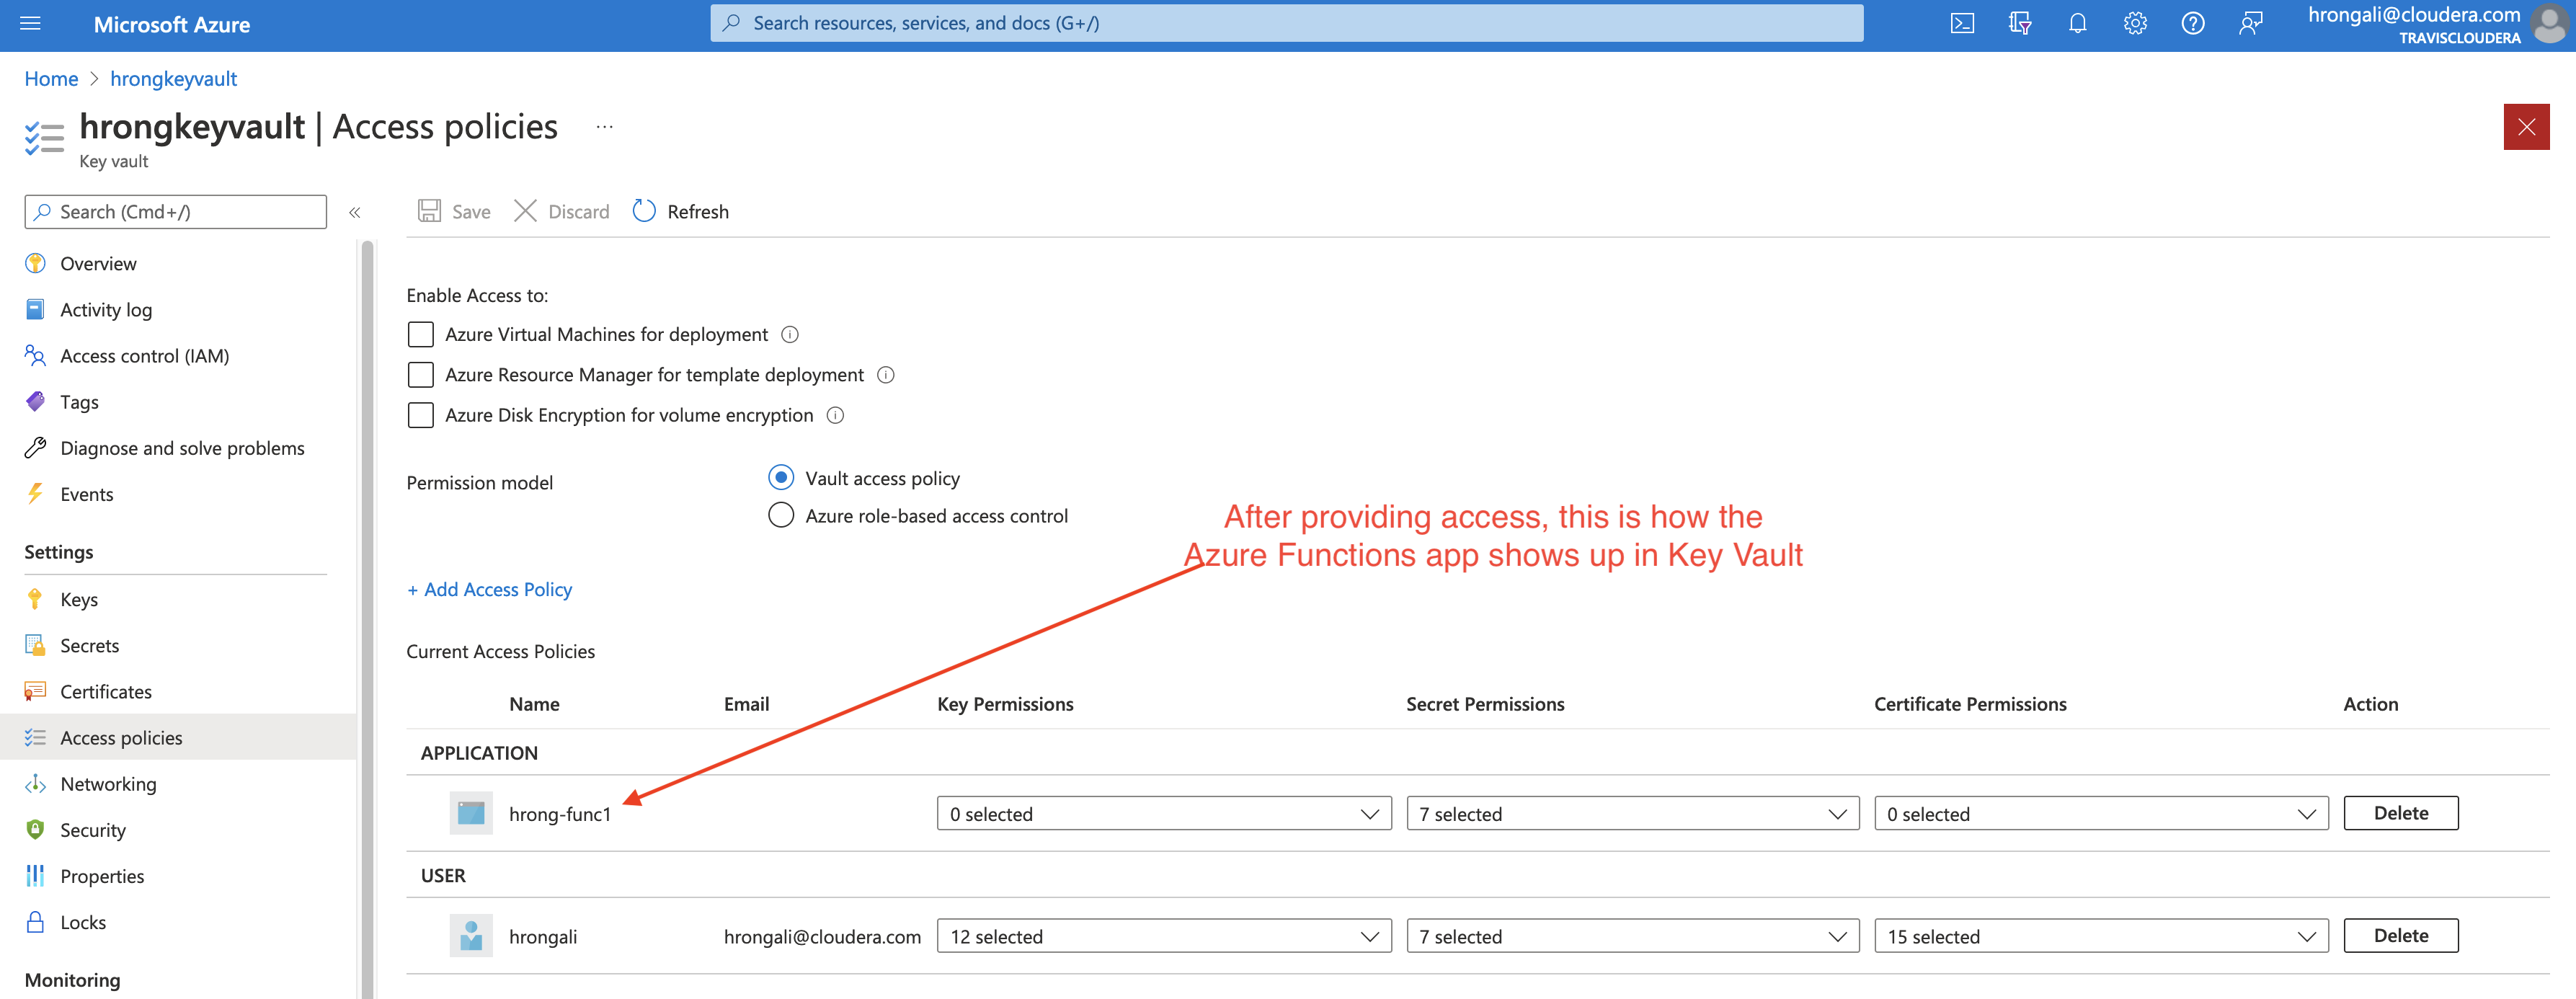
Task: Open the notifications bell
Action: (2077, 23)
